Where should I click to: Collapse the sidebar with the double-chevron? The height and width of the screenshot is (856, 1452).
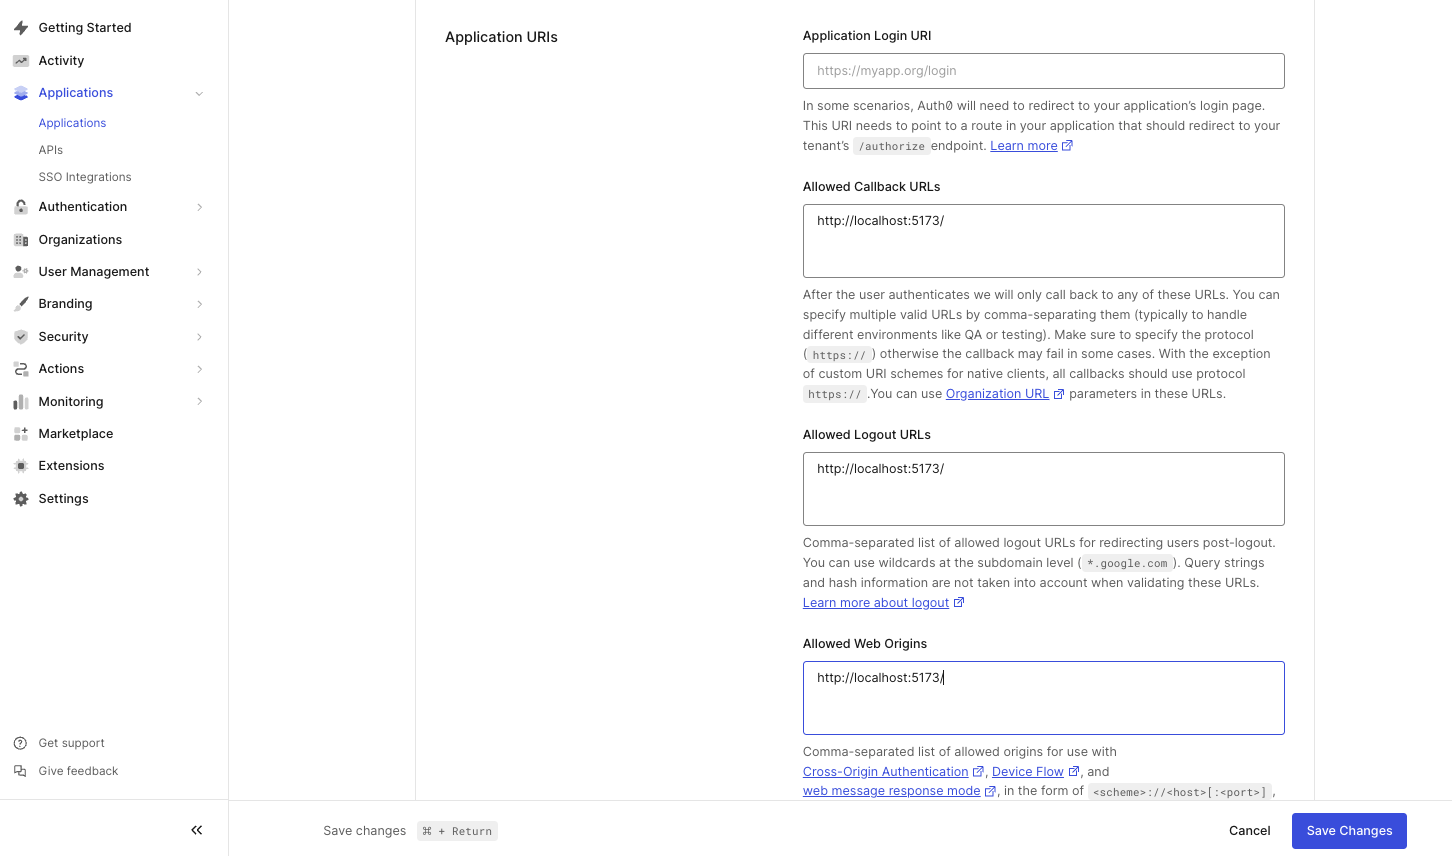pyautogui.click(x=196, y=830)
